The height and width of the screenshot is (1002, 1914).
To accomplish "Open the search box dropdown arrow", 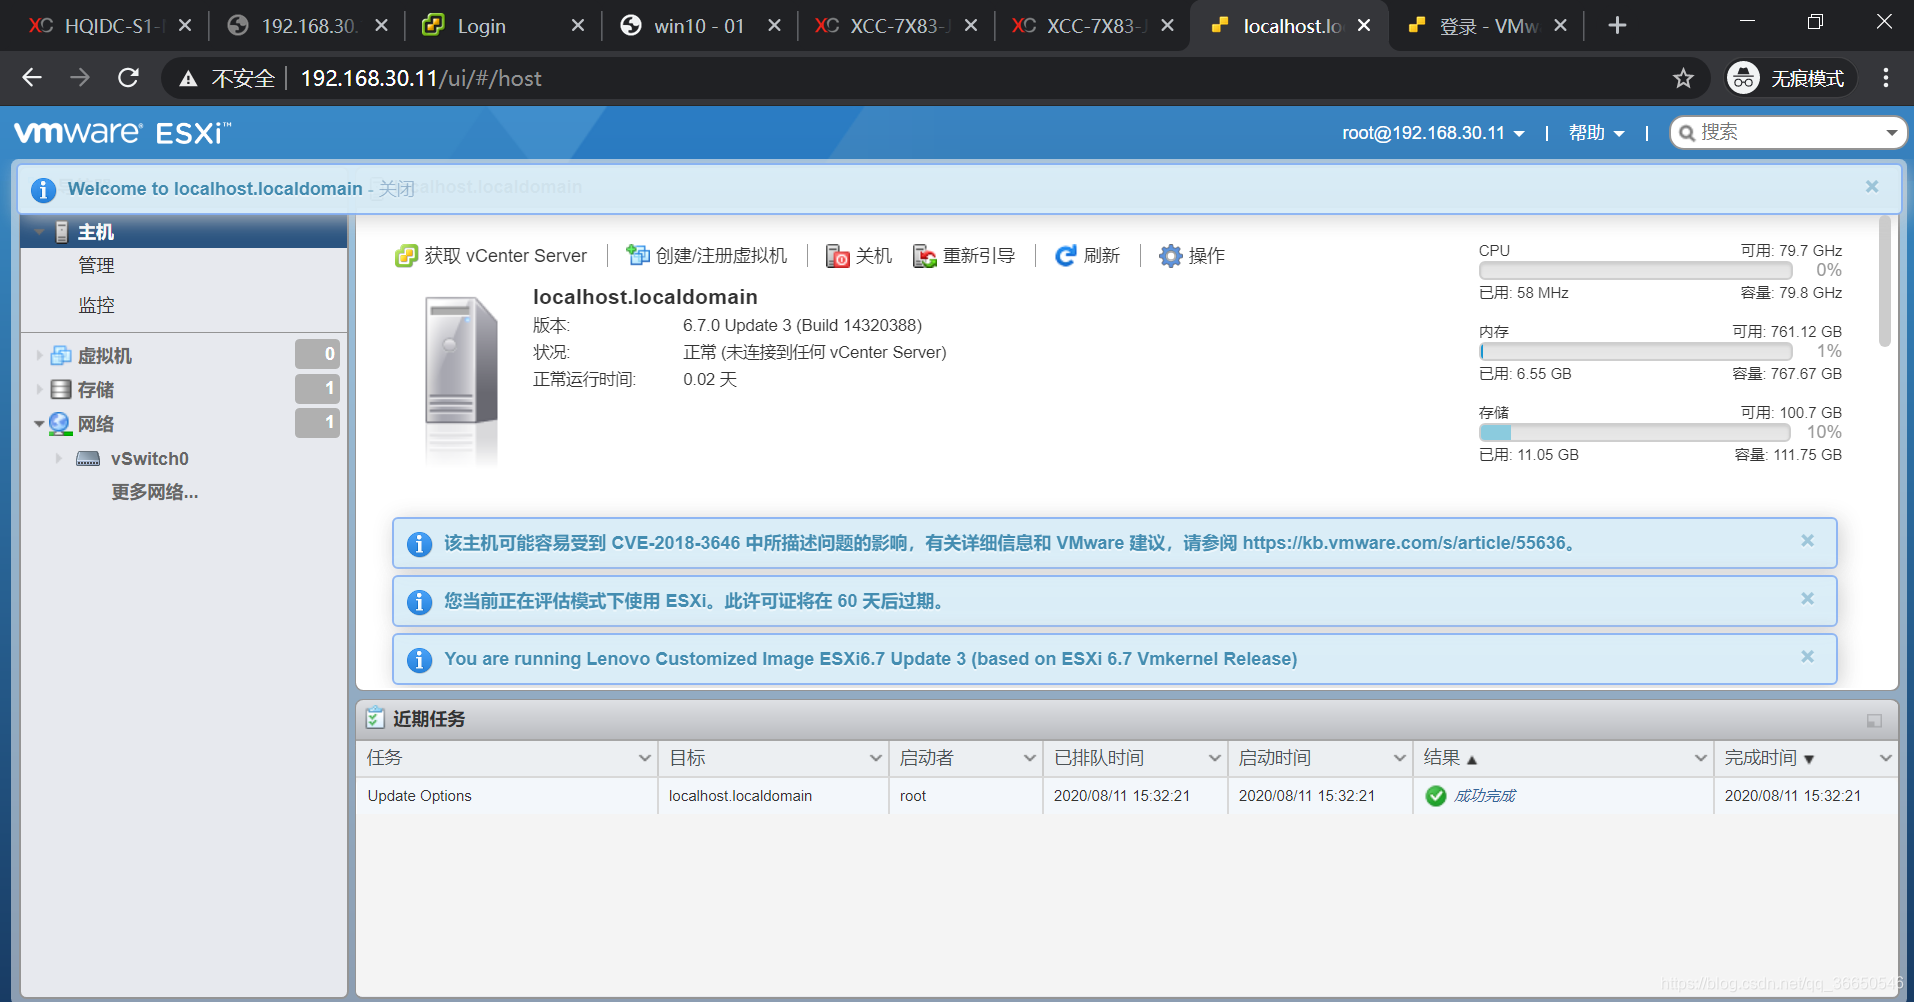I will (x=1892, y=133).
